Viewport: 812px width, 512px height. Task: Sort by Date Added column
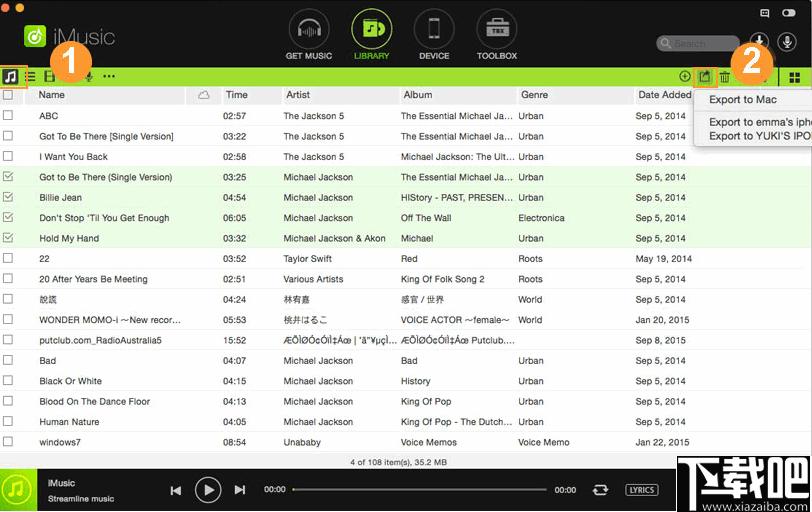664,95
